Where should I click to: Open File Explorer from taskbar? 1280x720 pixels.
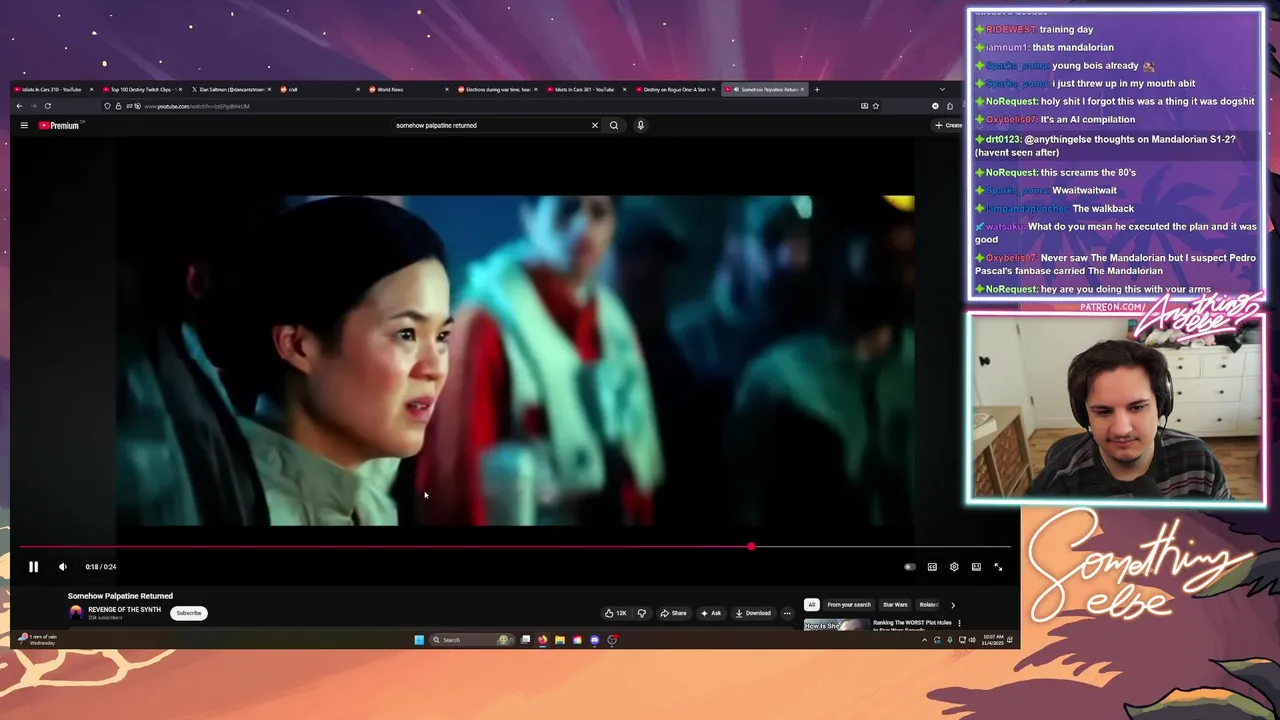tap(560, 640)
